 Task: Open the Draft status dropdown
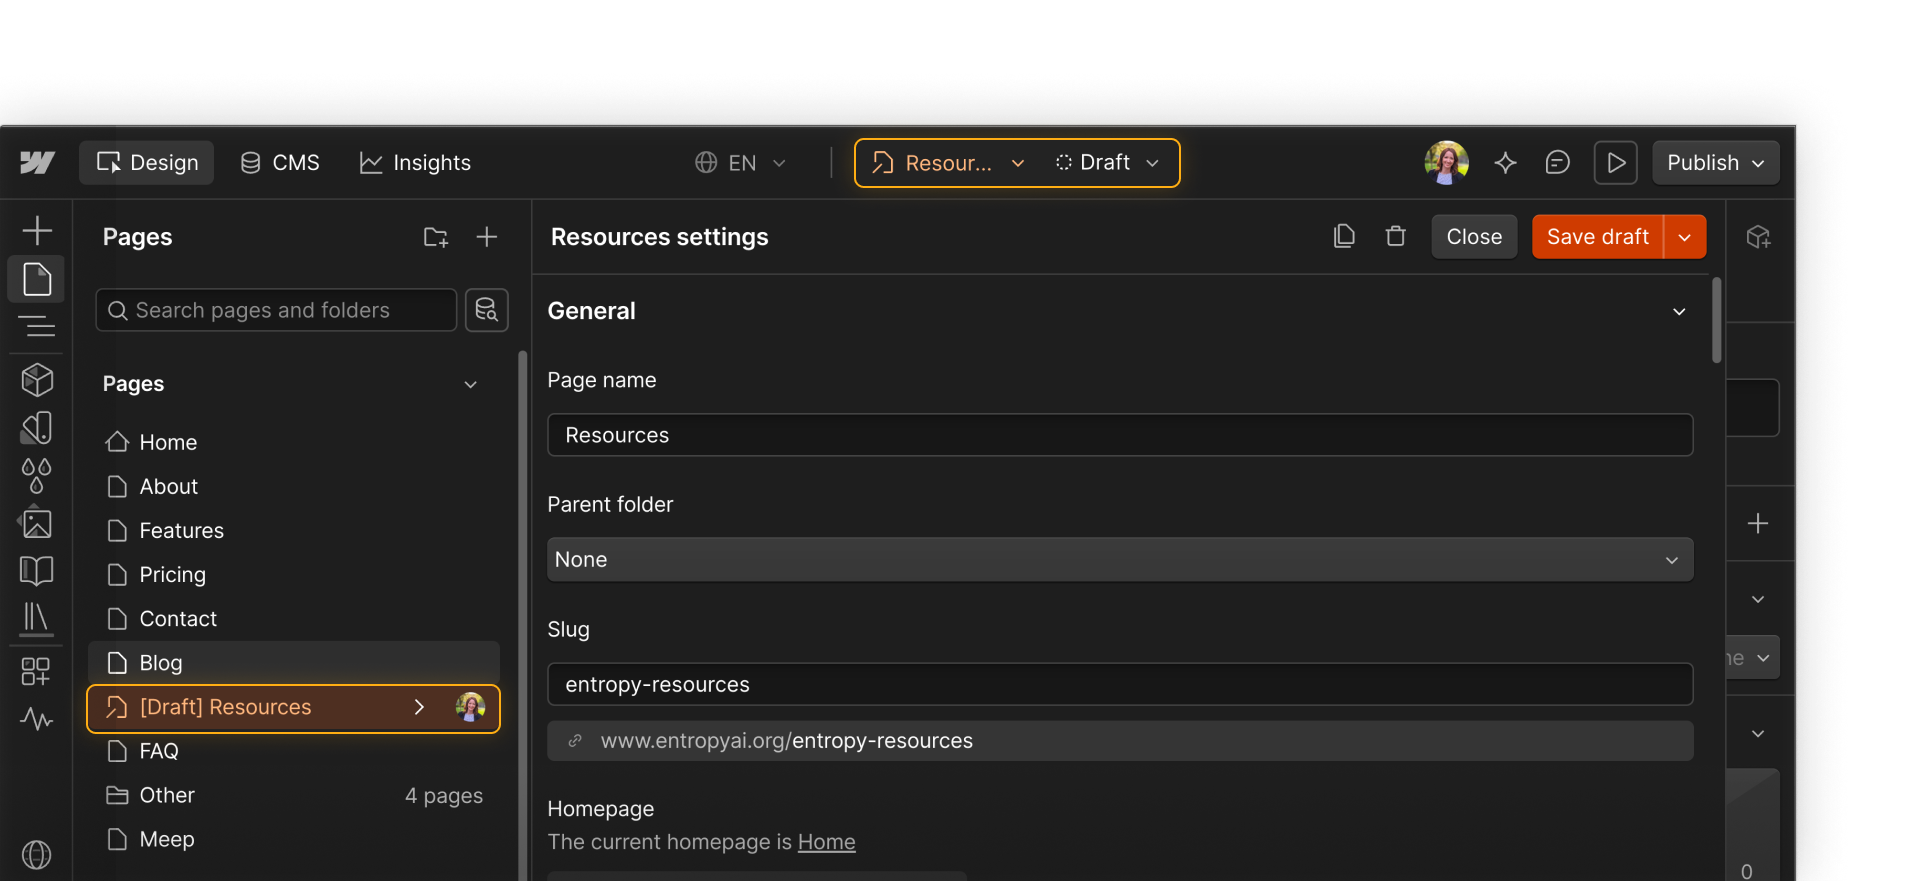pos(1107,163)
